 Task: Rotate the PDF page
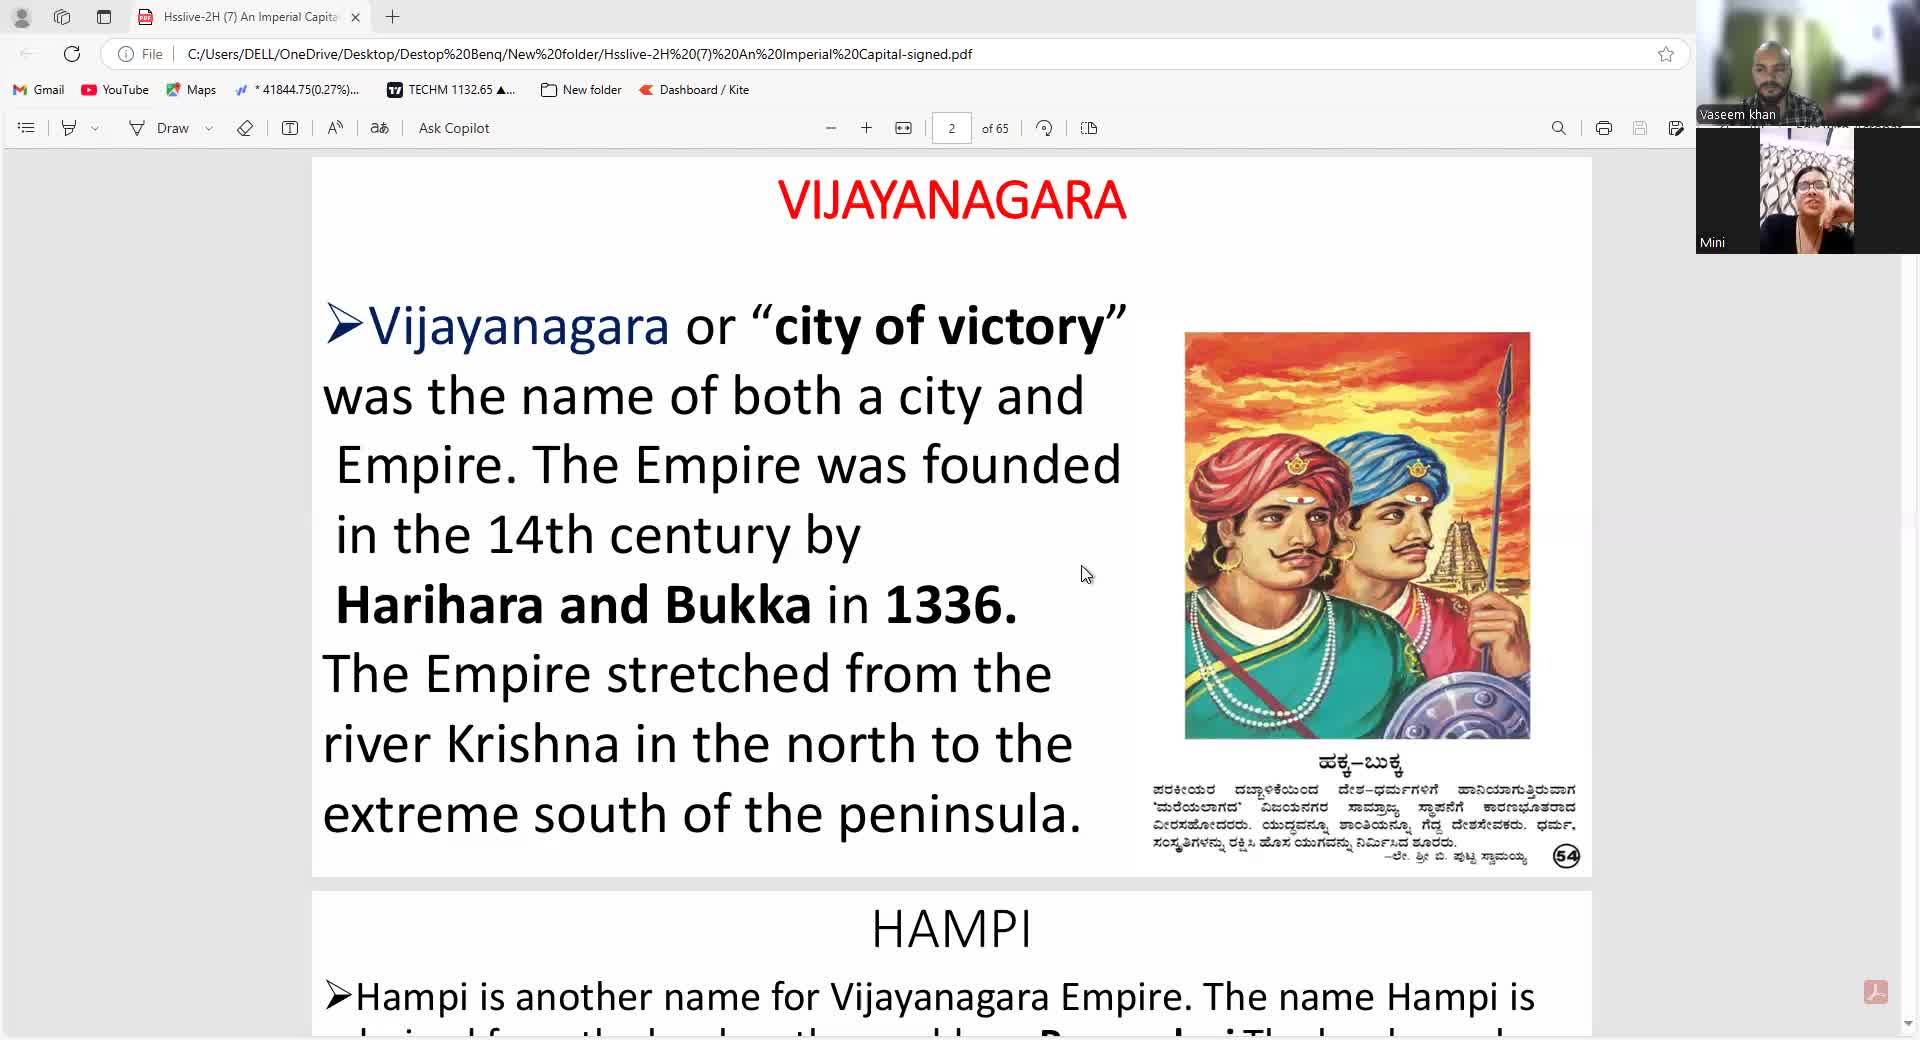tap(1044, 128)
